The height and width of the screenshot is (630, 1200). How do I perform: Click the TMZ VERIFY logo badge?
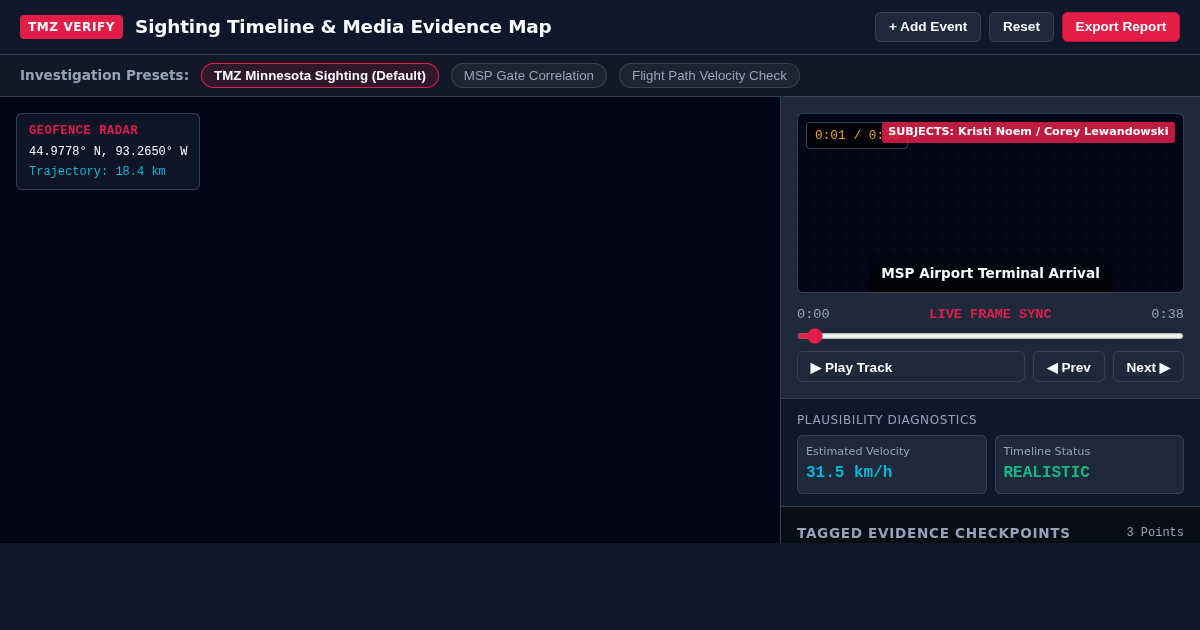click(71, 27)
